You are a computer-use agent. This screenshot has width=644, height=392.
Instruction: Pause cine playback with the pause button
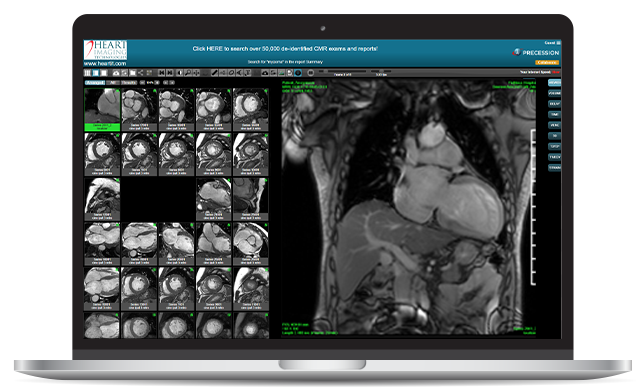pyautogui.click(x=310, y=73)
